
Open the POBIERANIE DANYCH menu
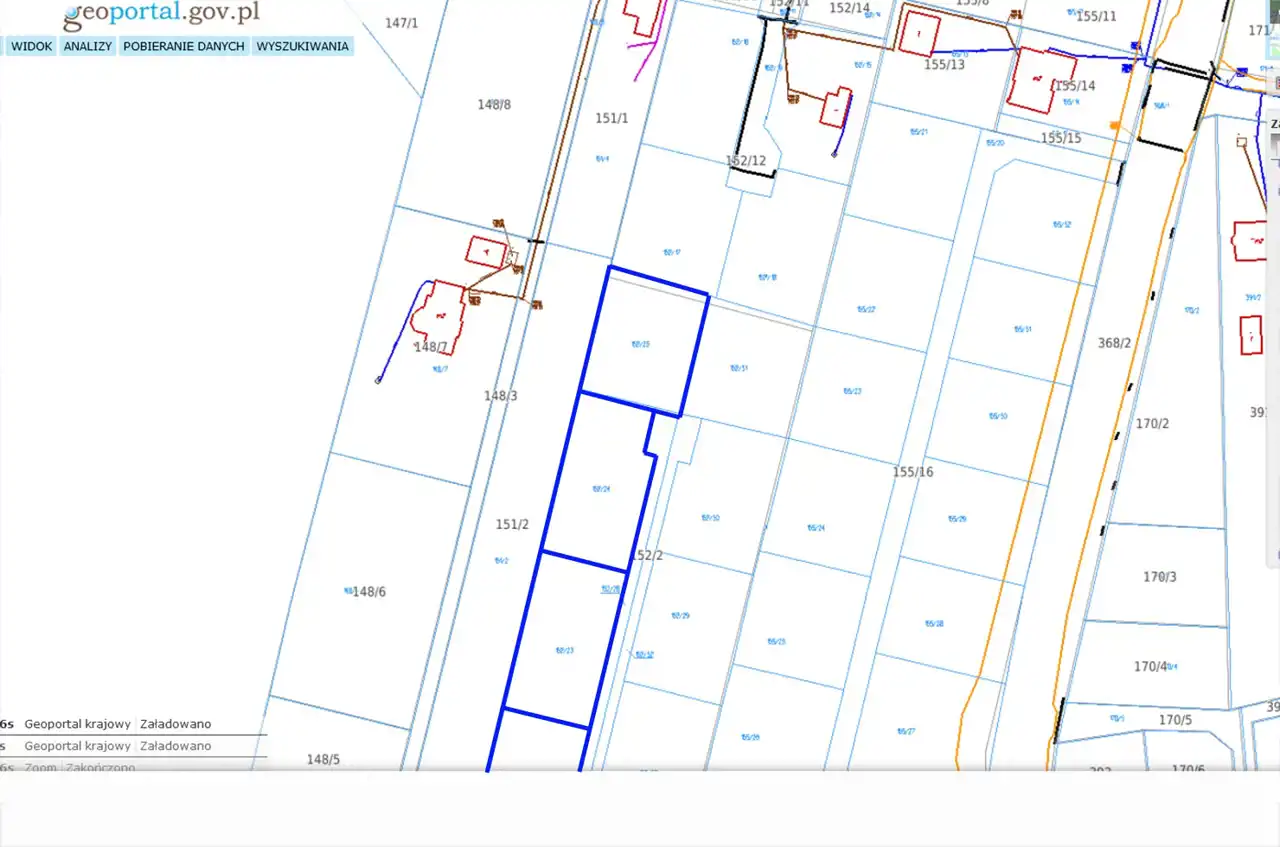pos(184,46)
